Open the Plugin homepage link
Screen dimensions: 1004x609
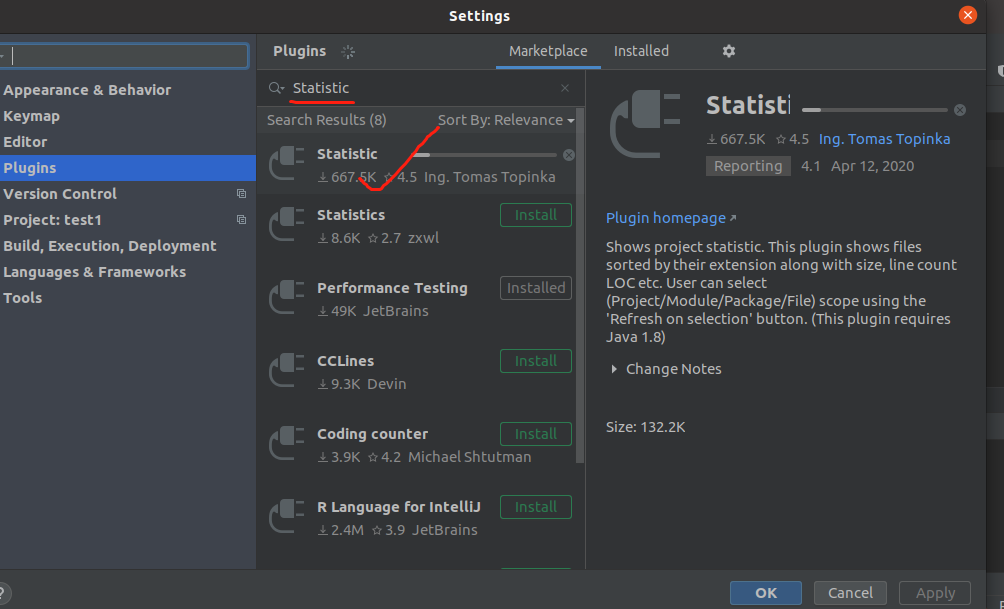point(671,218)
